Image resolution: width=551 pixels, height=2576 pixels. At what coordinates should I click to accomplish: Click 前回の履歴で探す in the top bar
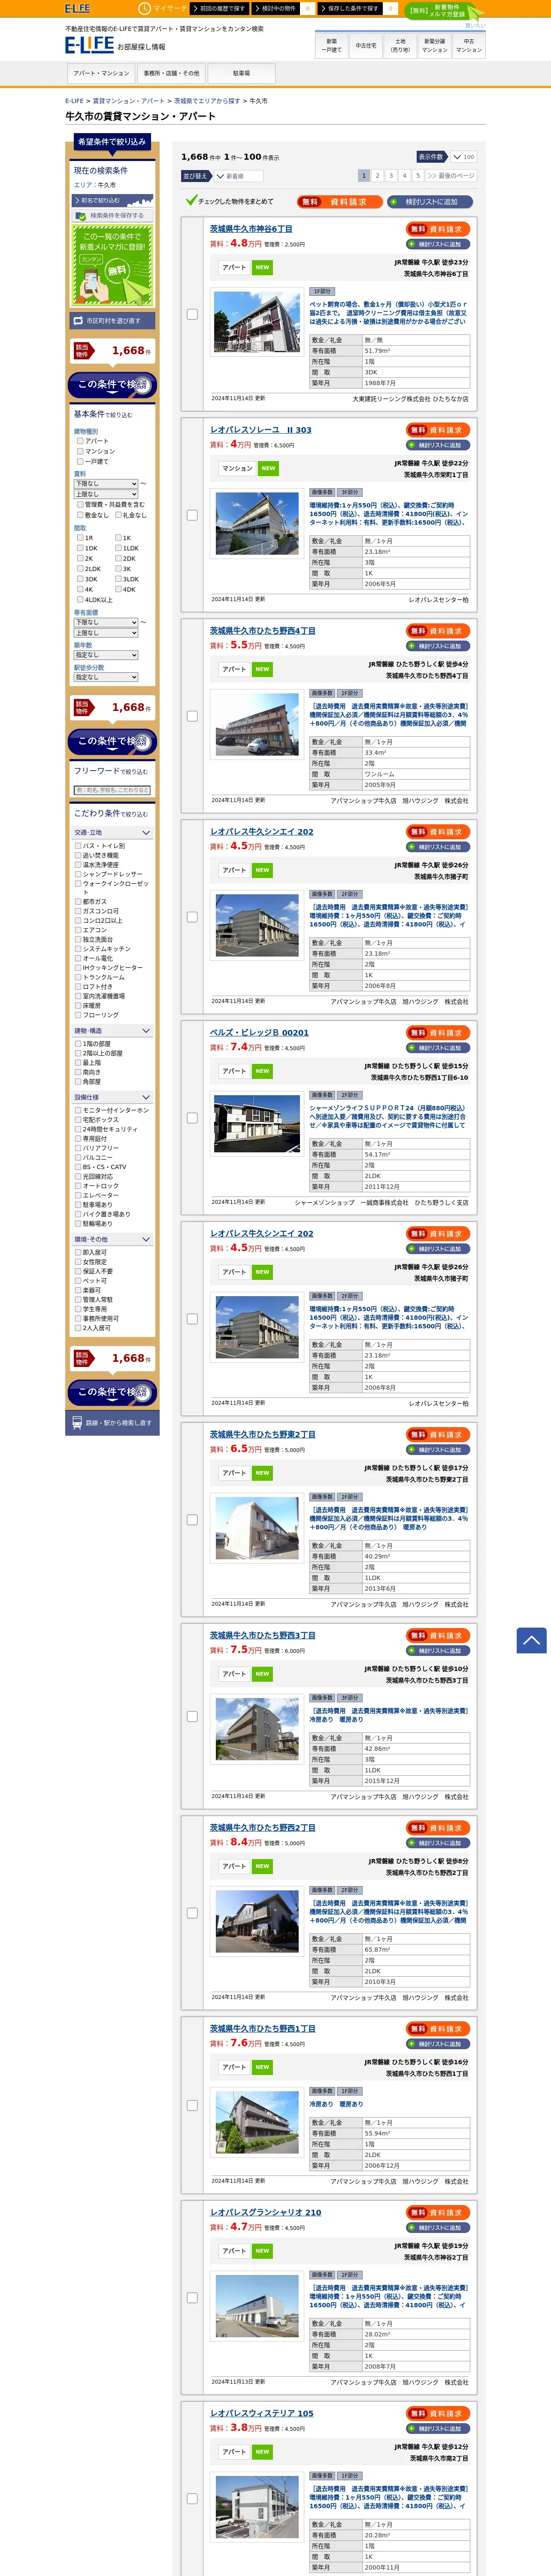point(220,8)
